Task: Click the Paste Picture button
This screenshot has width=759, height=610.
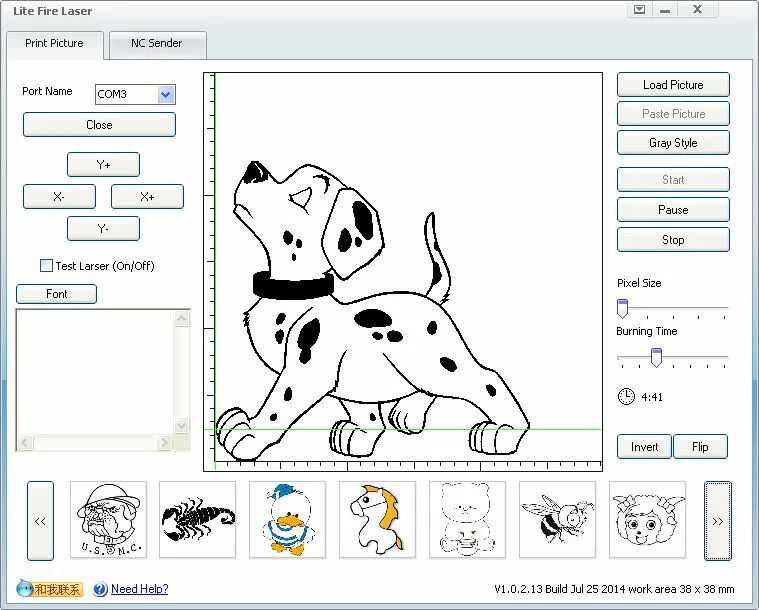Action: pos(673,114)
